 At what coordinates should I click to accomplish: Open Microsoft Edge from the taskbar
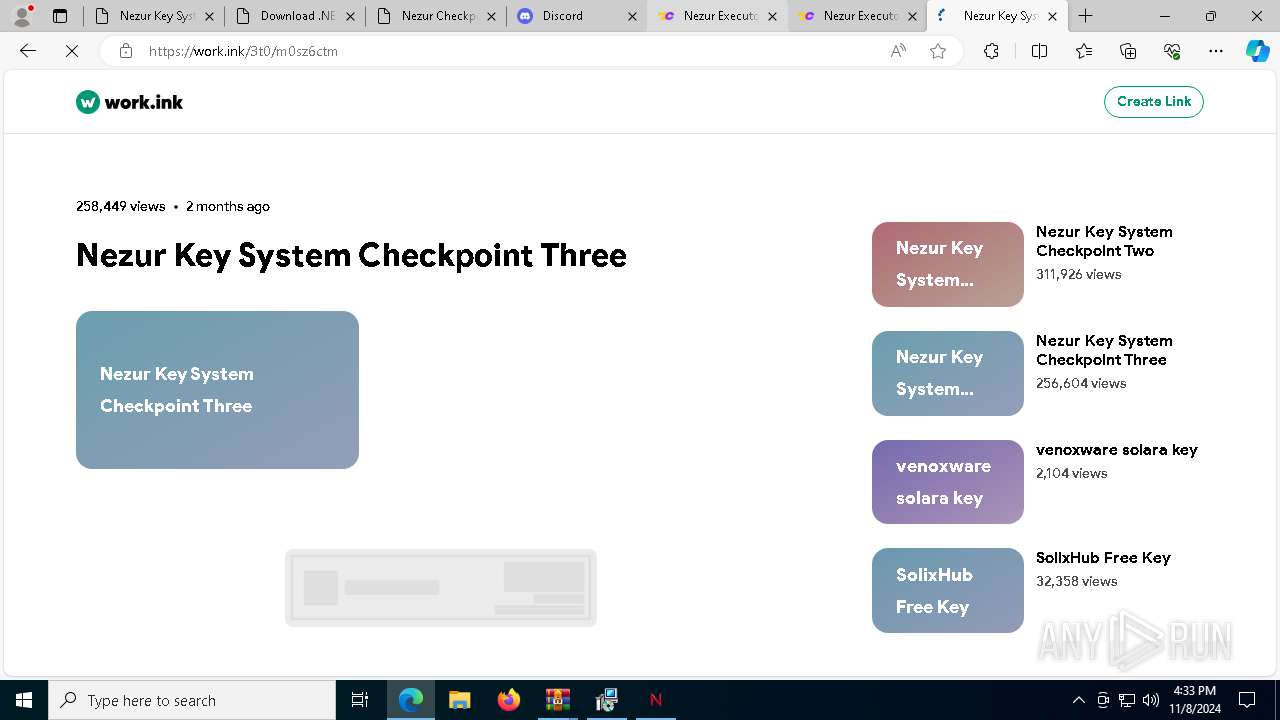click(x=411, y=700)
